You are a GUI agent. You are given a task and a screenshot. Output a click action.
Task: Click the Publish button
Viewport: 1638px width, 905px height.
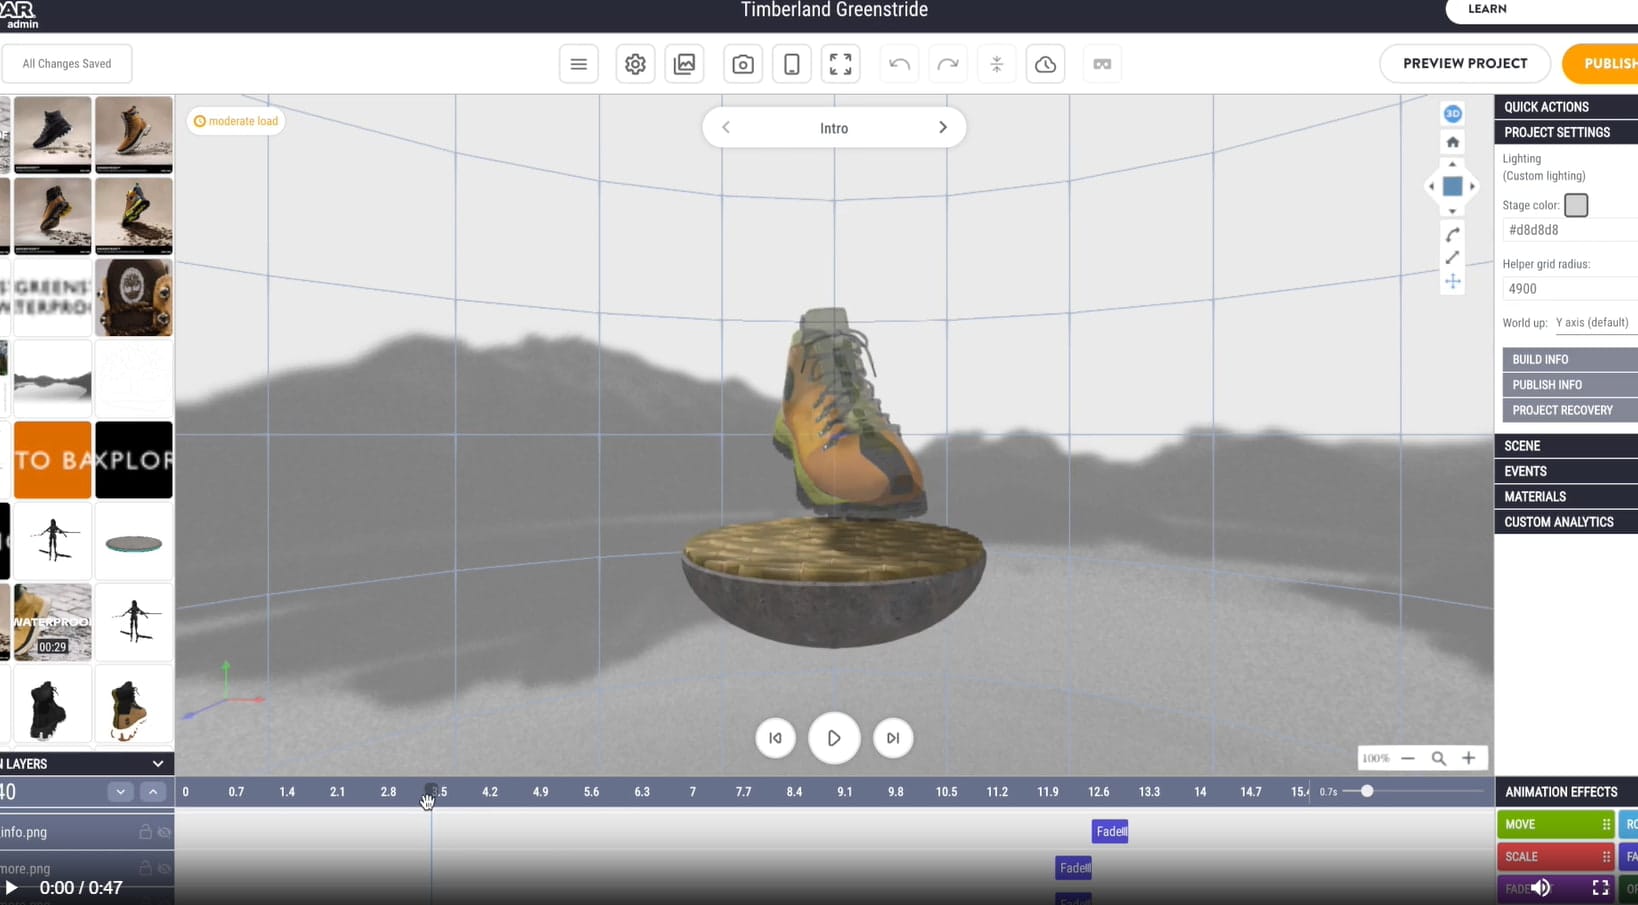[1600, 64]
